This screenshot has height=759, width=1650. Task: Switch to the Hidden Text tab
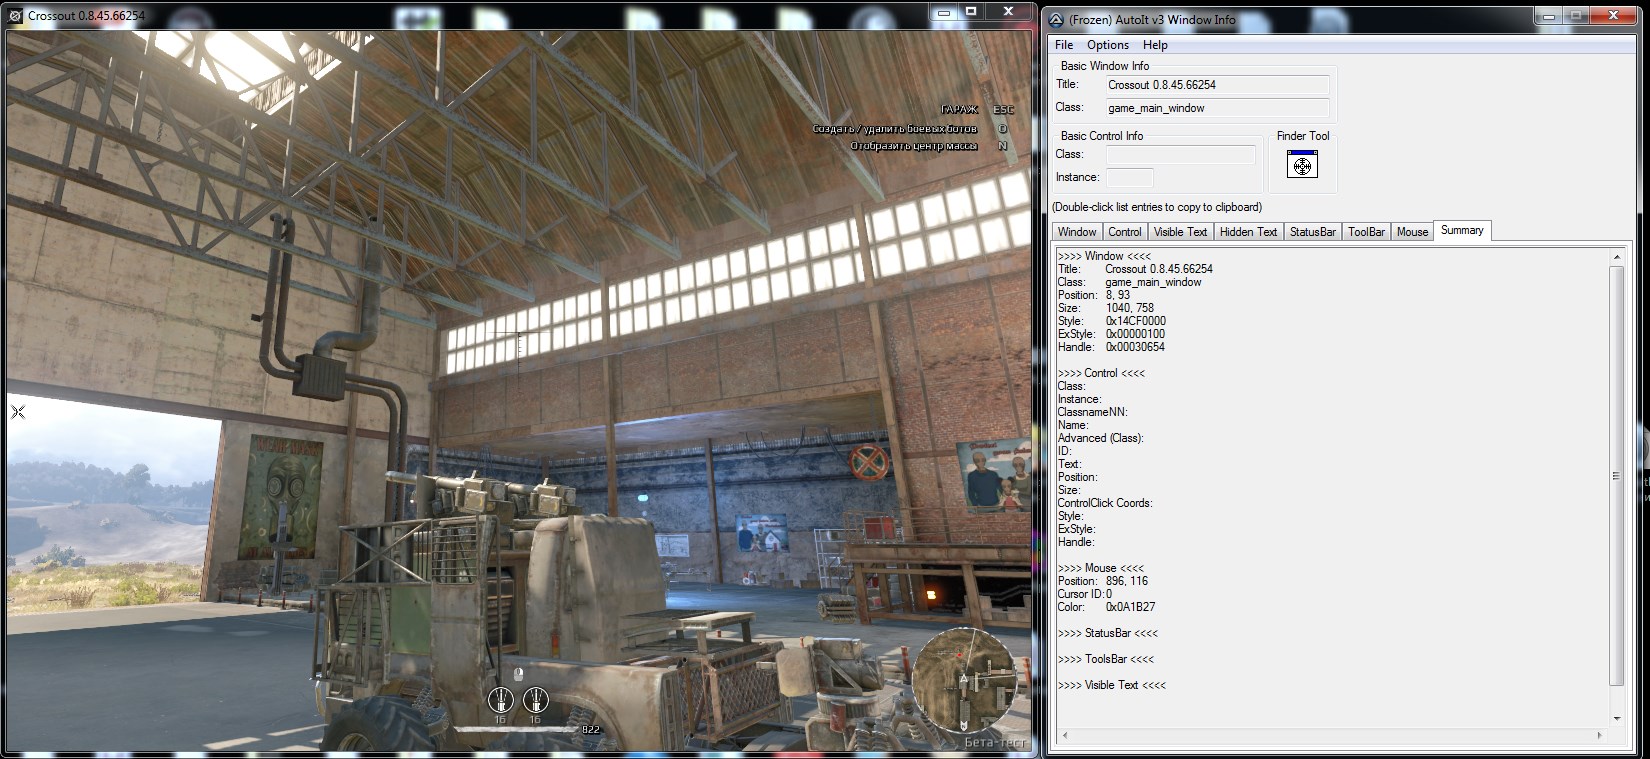[1248, 231]
